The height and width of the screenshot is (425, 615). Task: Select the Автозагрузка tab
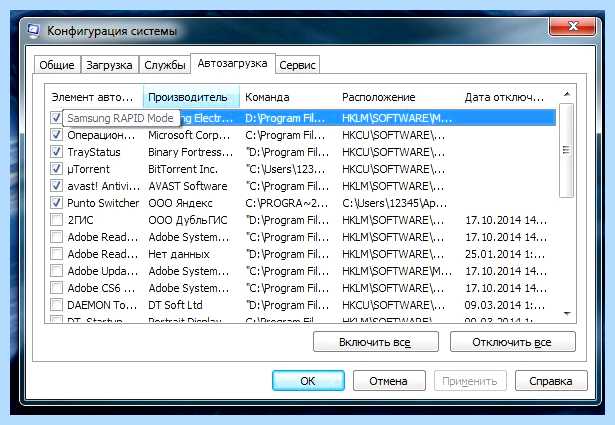click(x=233, y=64)
